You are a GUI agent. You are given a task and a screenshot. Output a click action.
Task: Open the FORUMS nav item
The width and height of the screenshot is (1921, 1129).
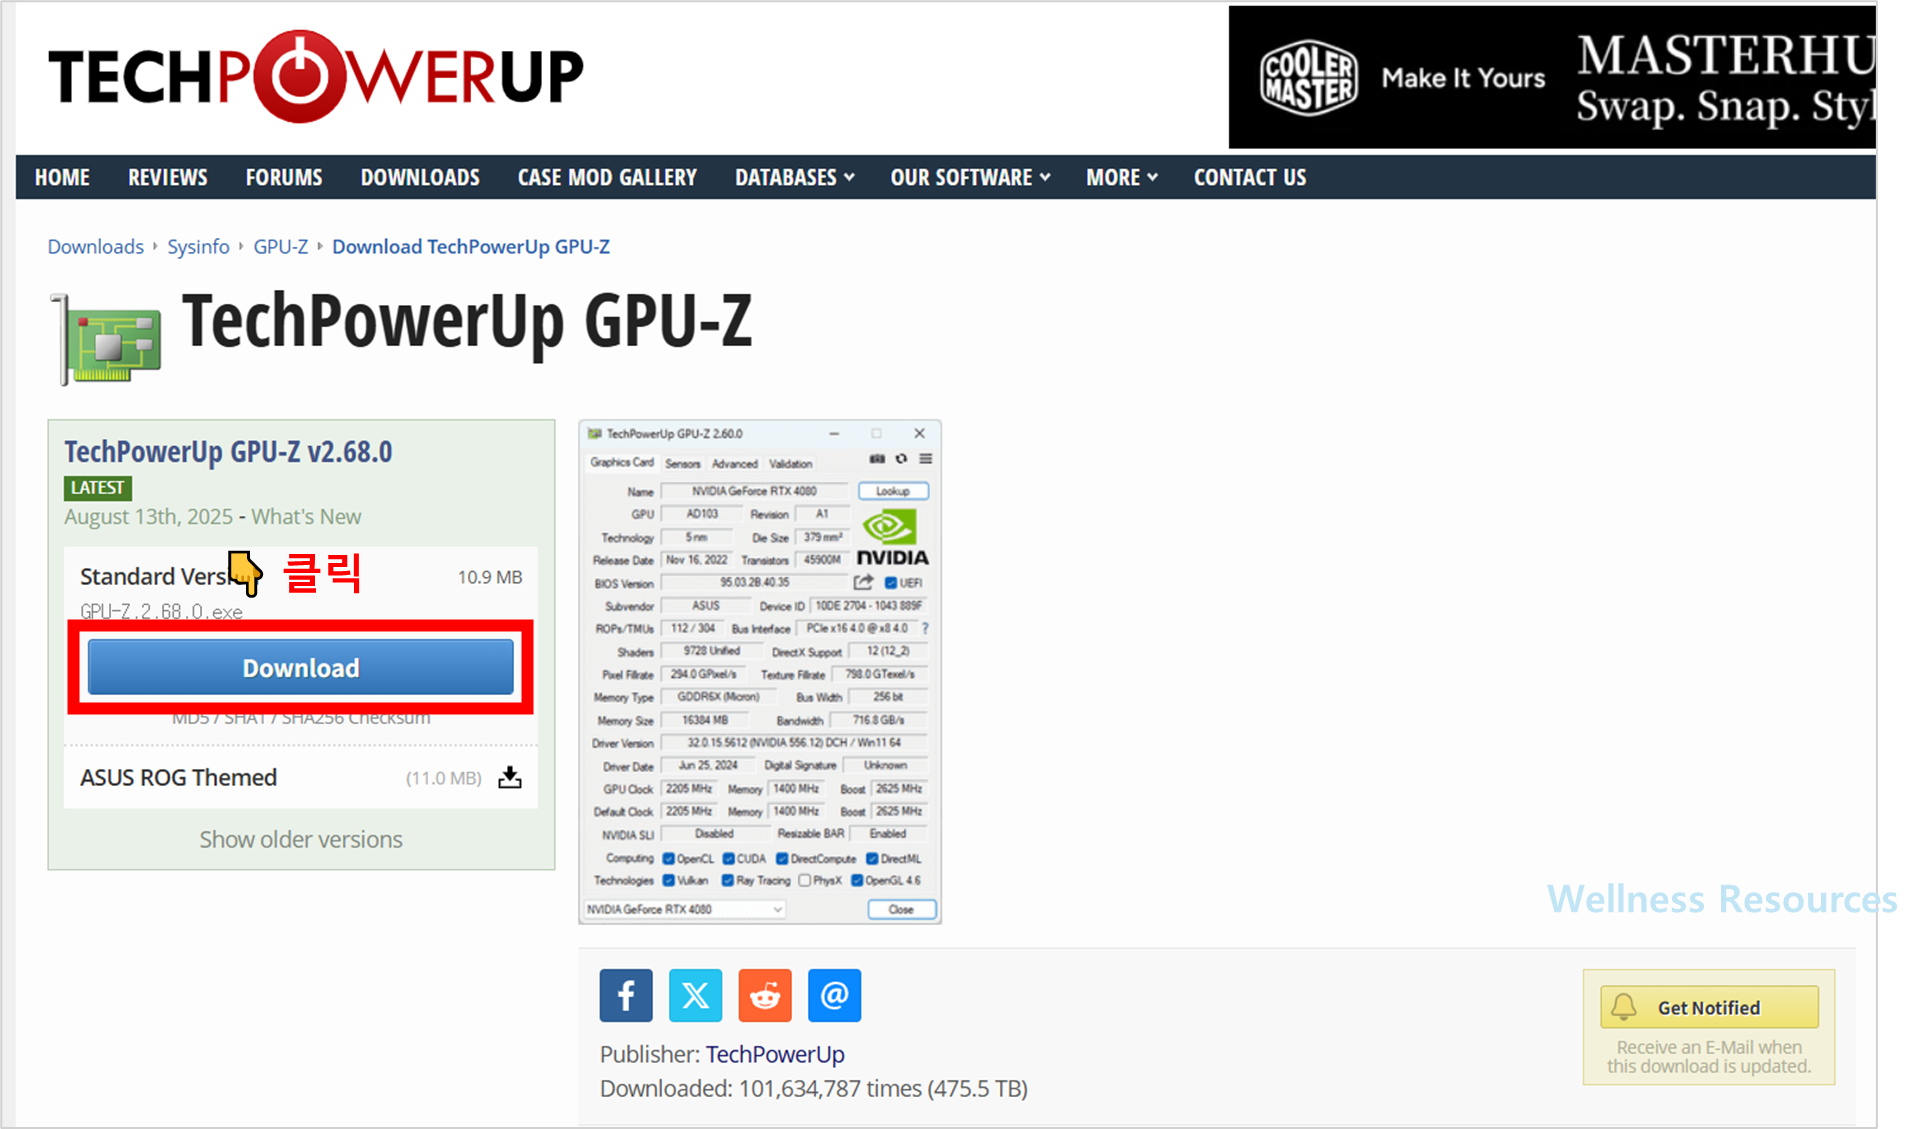tap(284, 178)
